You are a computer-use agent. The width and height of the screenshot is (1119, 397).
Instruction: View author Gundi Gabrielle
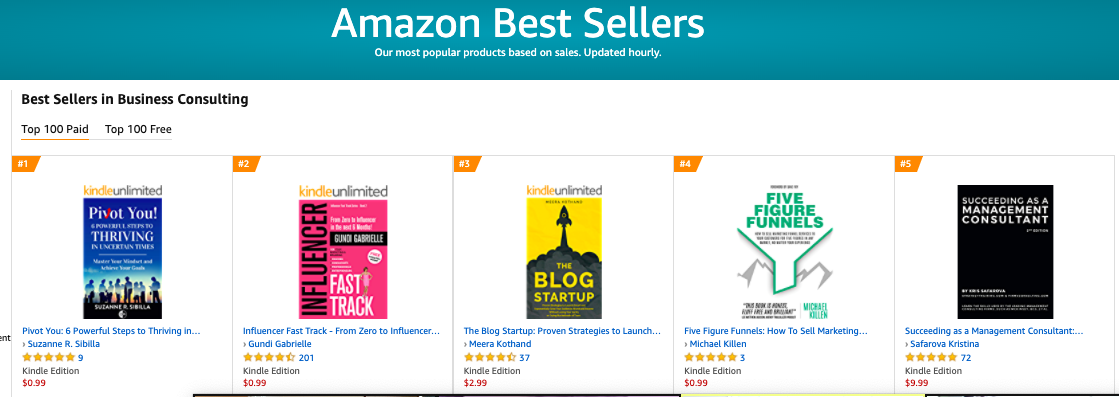coord(280,344)
